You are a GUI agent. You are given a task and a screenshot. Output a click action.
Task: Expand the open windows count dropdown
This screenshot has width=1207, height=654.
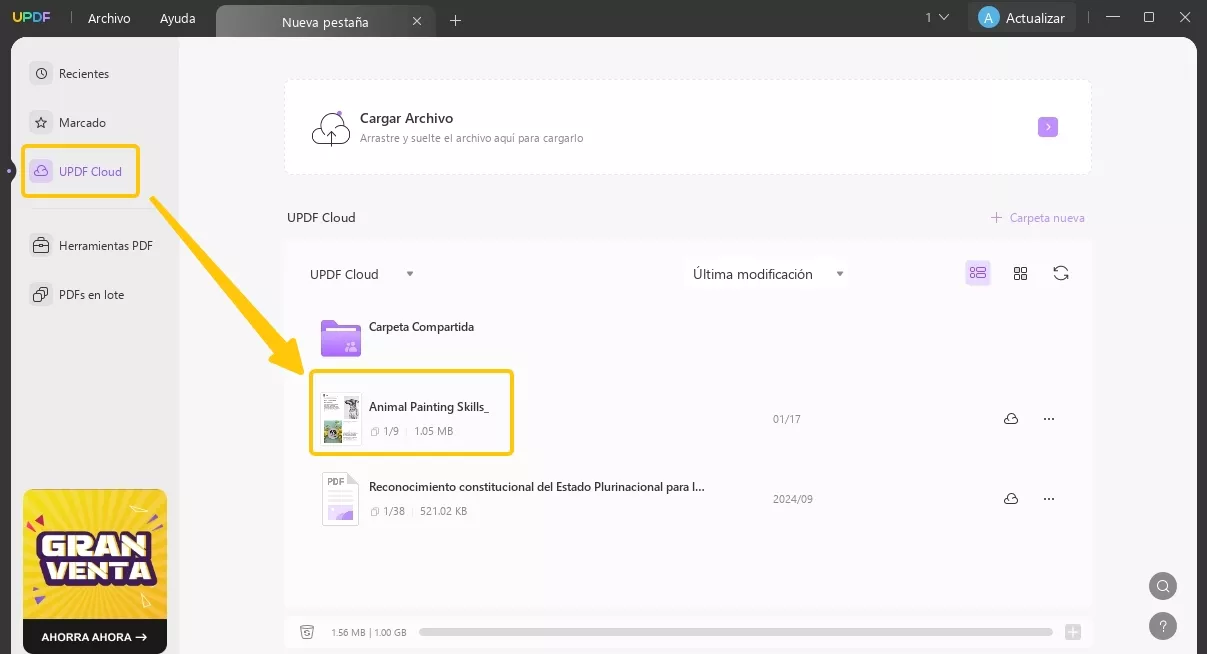(937, 17)
